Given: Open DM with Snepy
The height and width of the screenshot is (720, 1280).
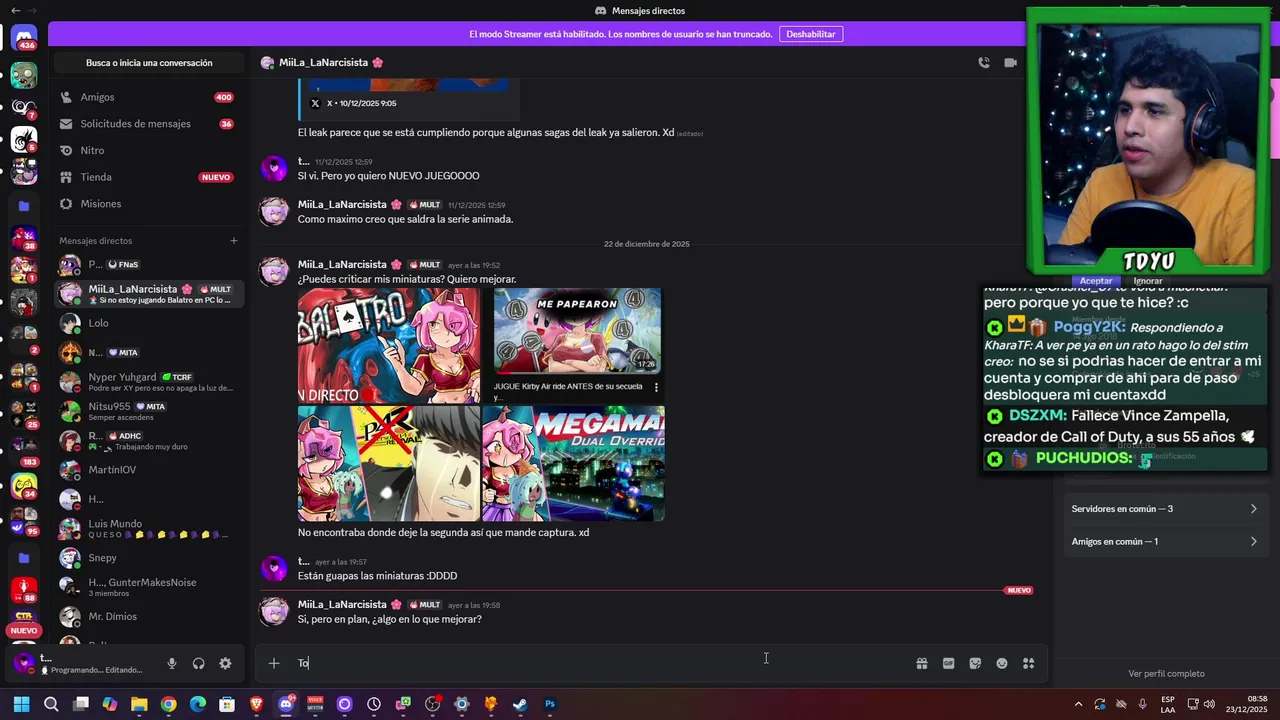Looking at the screenshot, I should tap(148, 558).
